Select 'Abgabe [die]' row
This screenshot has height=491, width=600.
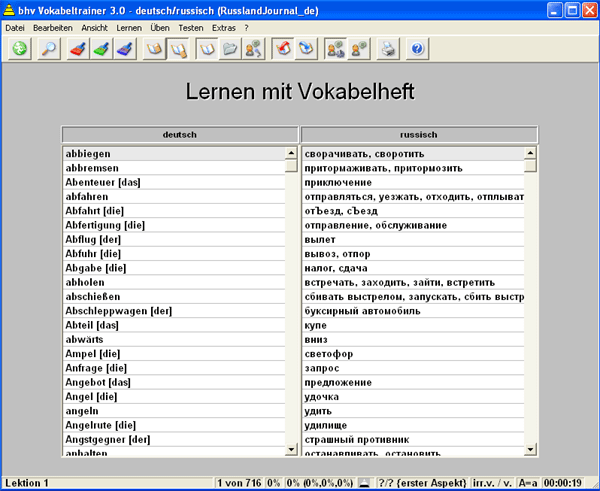point(174,268)
